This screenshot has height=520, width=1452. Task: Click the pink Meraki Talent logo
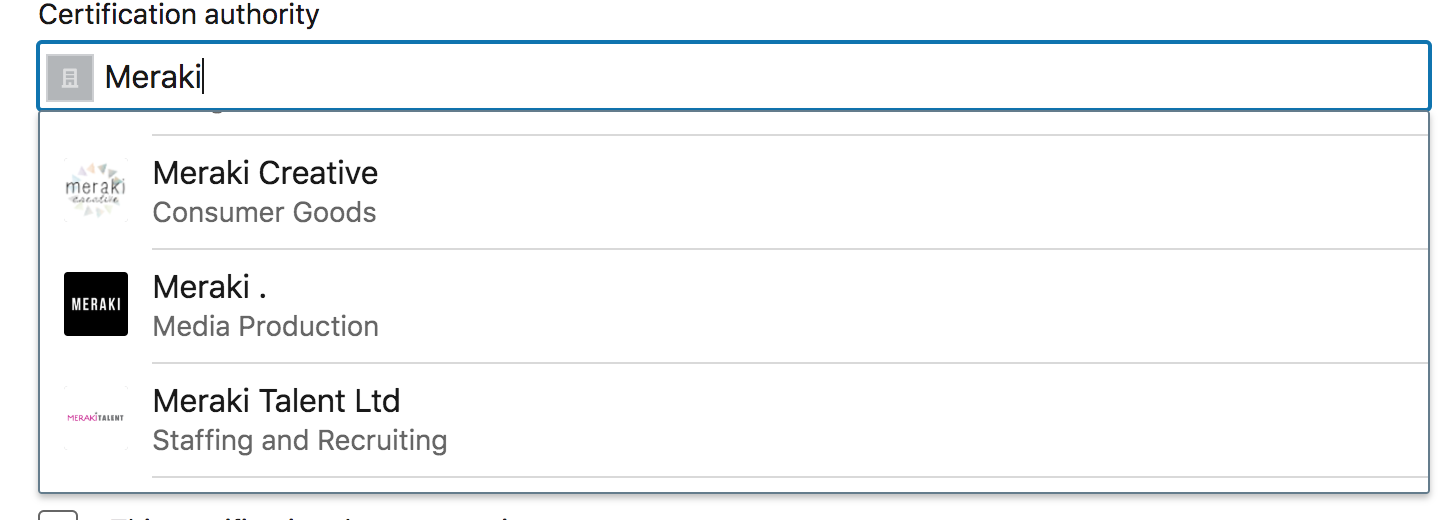click(x=96, y=417)
